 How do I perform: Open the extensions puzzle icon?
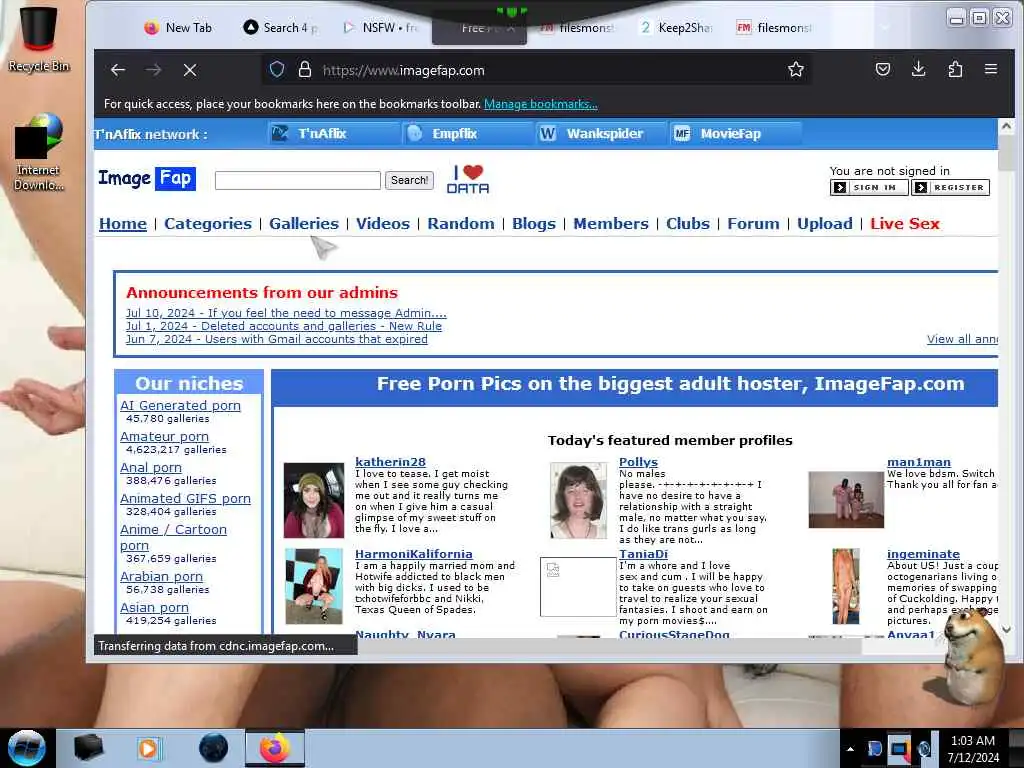tap(955, 69)
